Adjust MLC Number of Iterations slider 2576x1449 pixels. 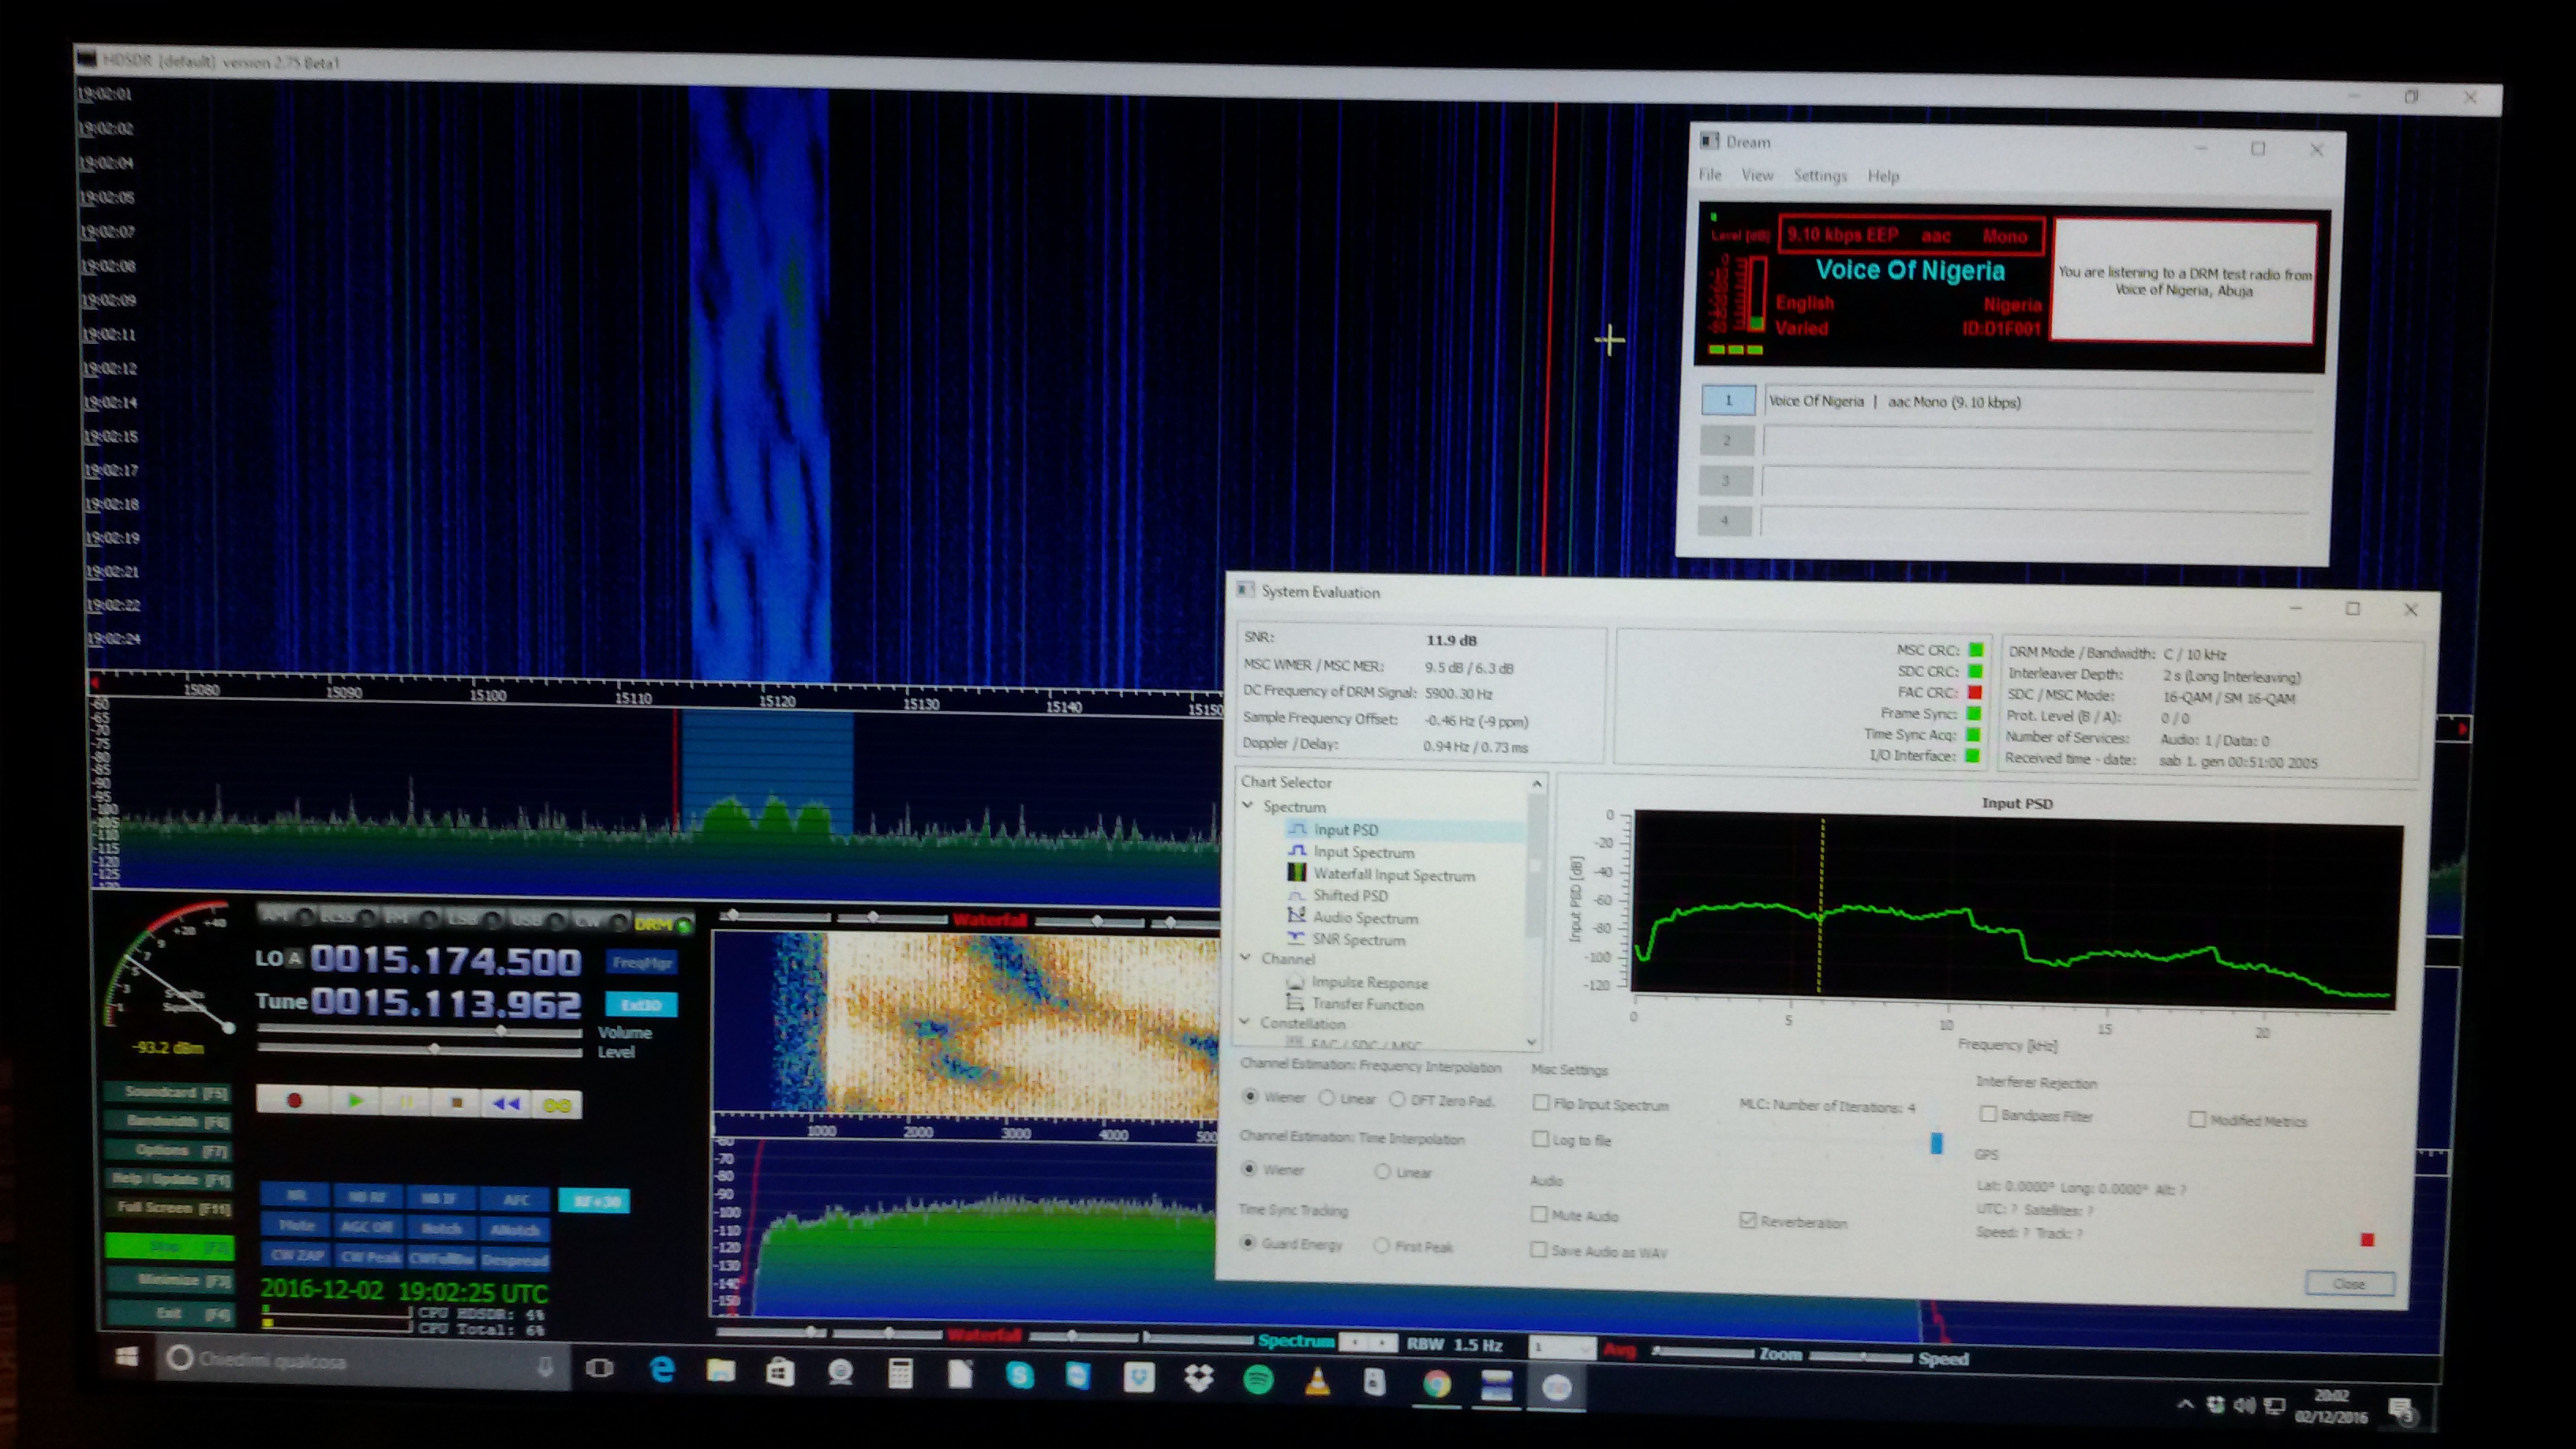point(1936,1143)
